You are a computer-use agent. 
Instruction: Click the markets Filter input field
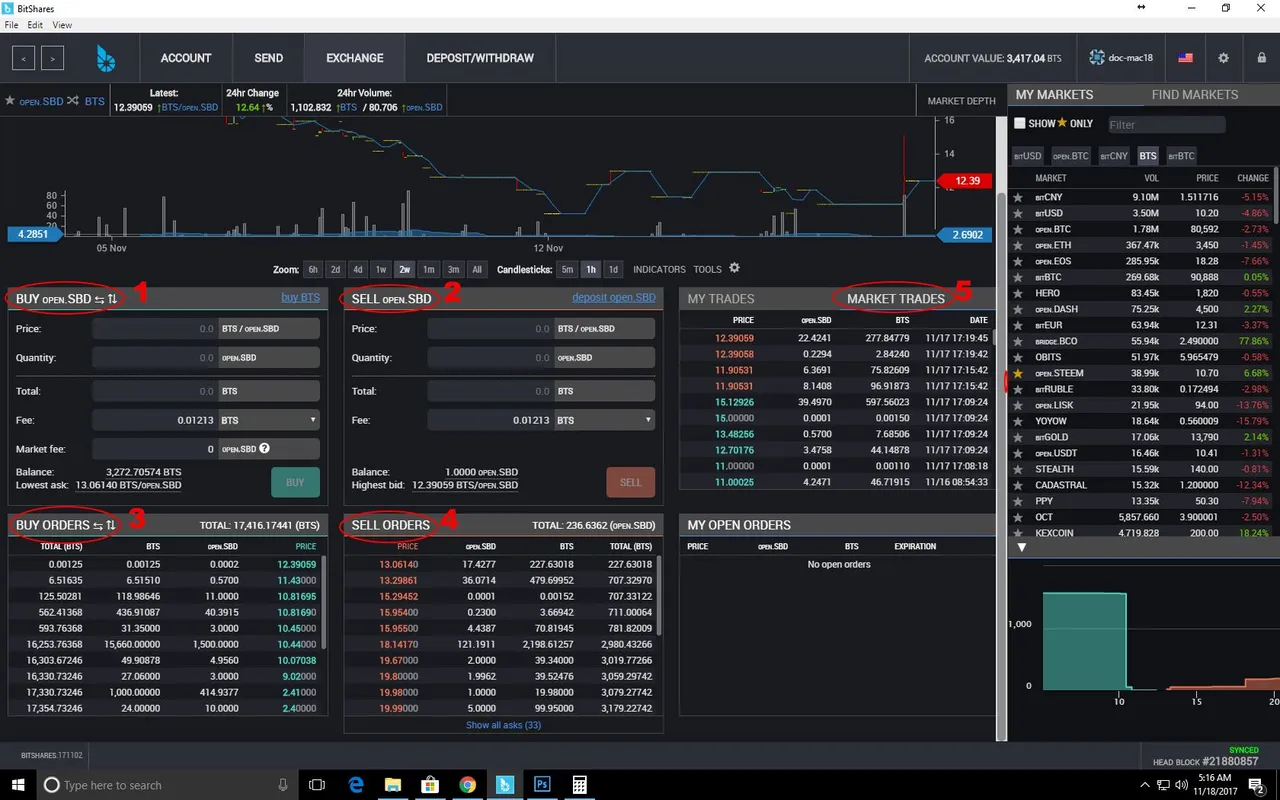pyautogui.click(x=1166, y=125)
